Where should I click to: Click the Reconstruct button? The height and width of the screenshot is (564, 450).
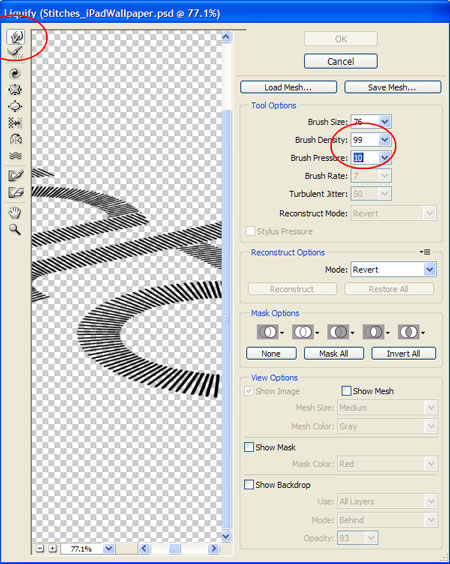coord(292,289)
